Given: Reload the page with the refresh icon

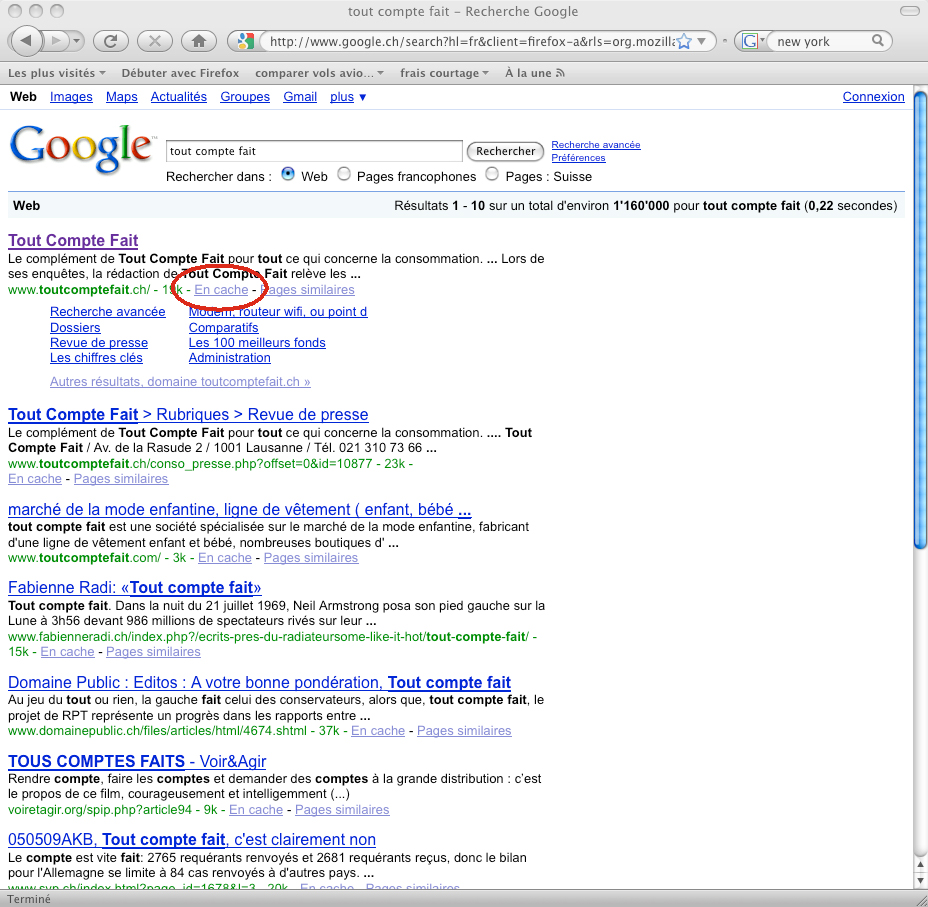Looking at the screenshot, I should (x=110, y=41).
